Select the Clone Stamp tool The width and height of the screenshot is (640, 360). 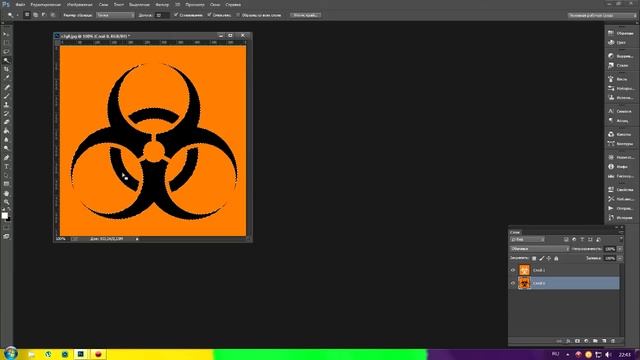[6, 105]
